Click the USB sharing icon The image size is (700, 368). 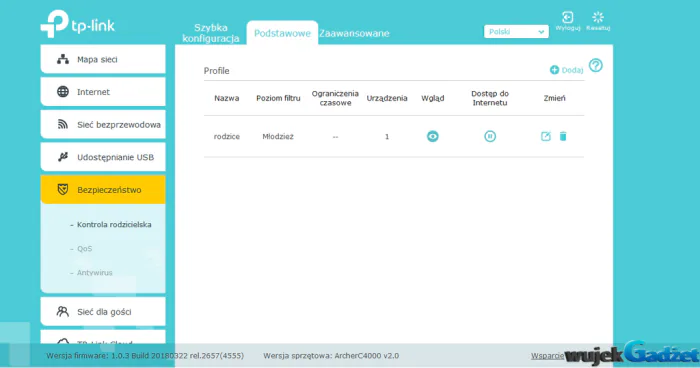click(x=63, y=157)
